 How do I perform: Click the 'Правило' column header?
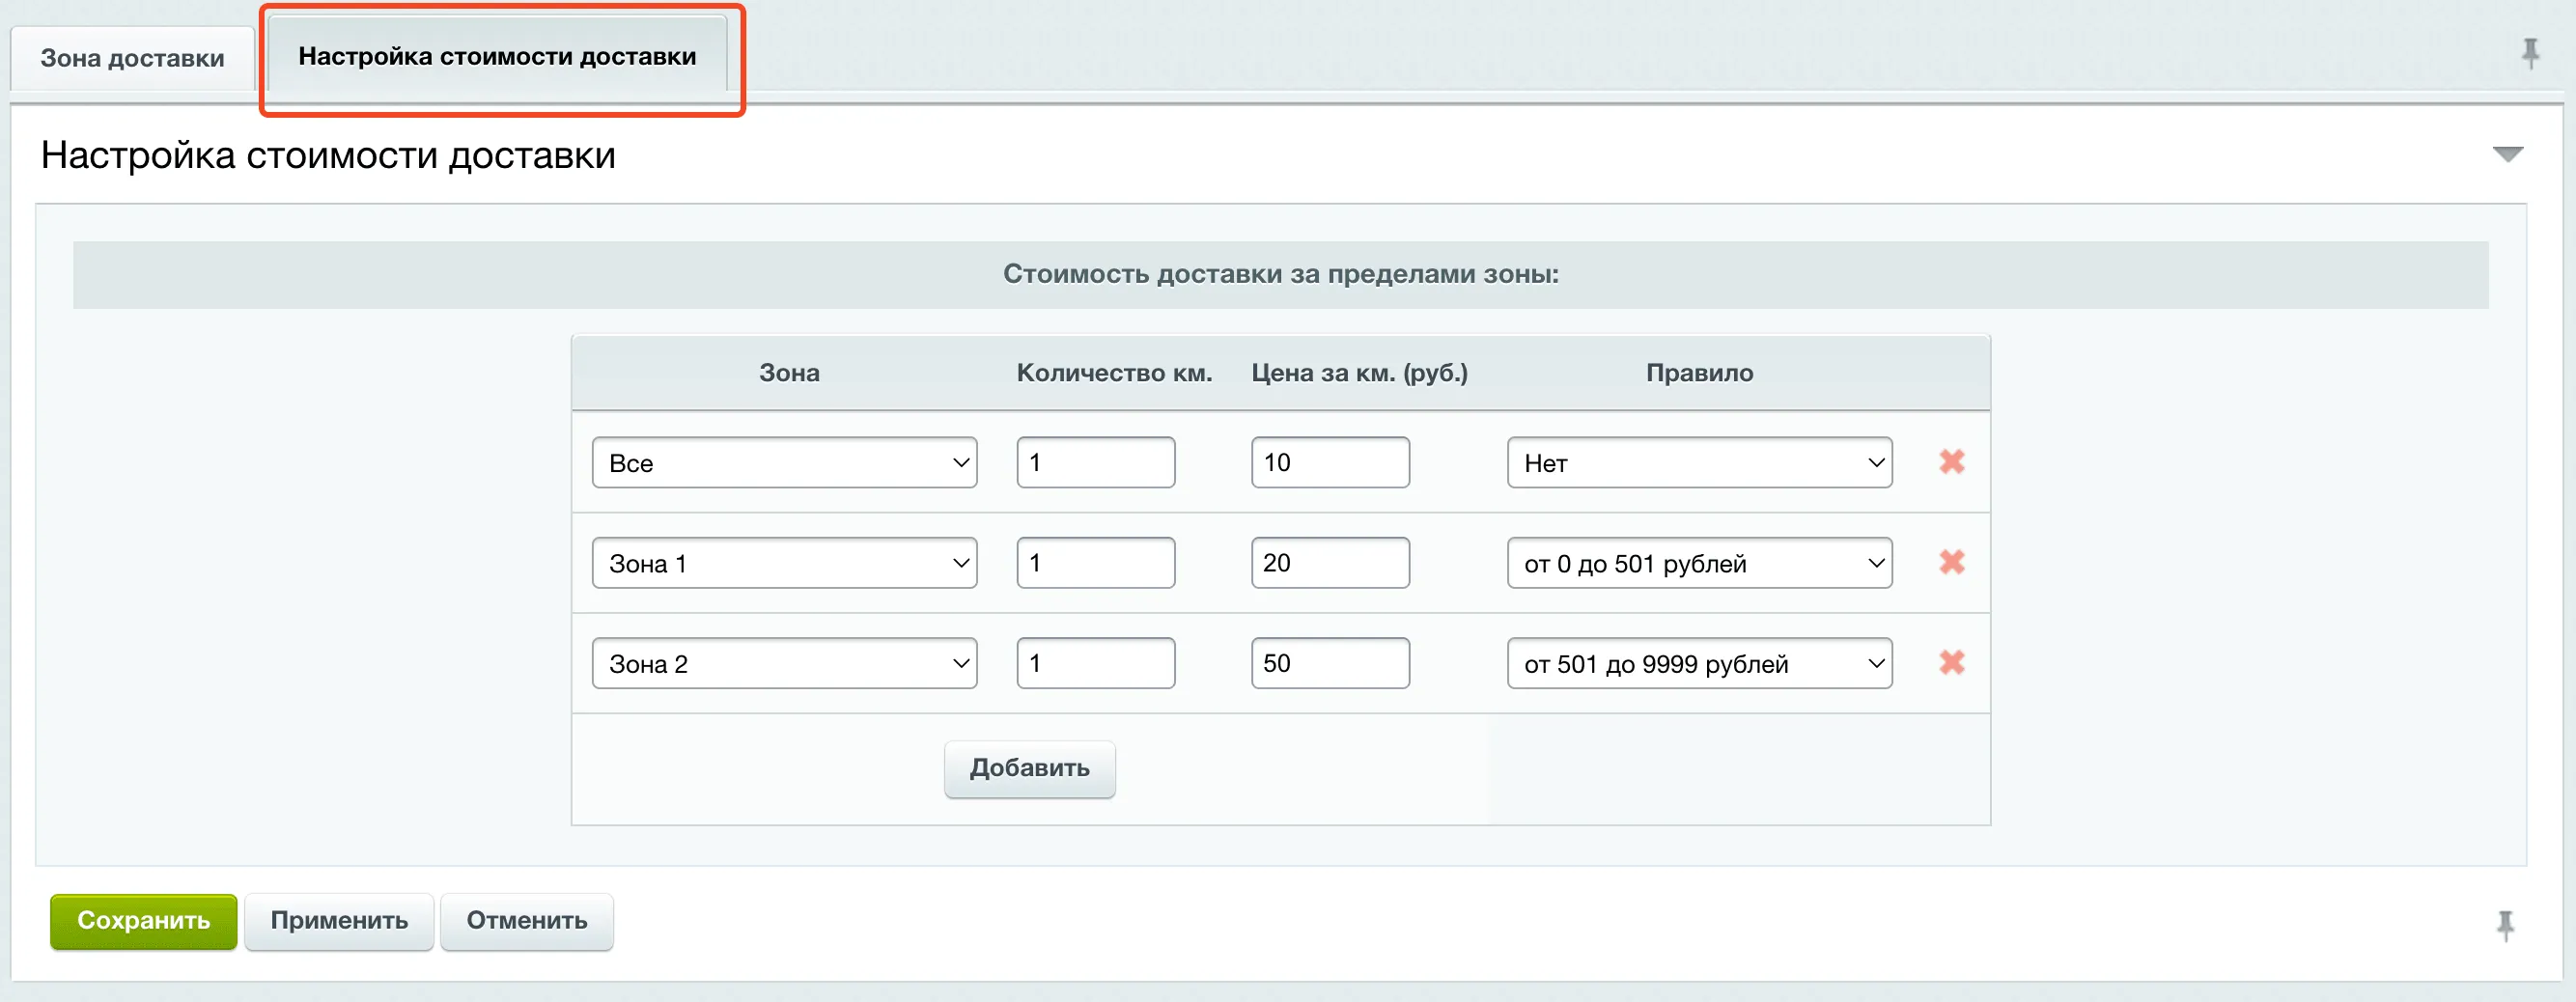click(x=1699, y=373)
